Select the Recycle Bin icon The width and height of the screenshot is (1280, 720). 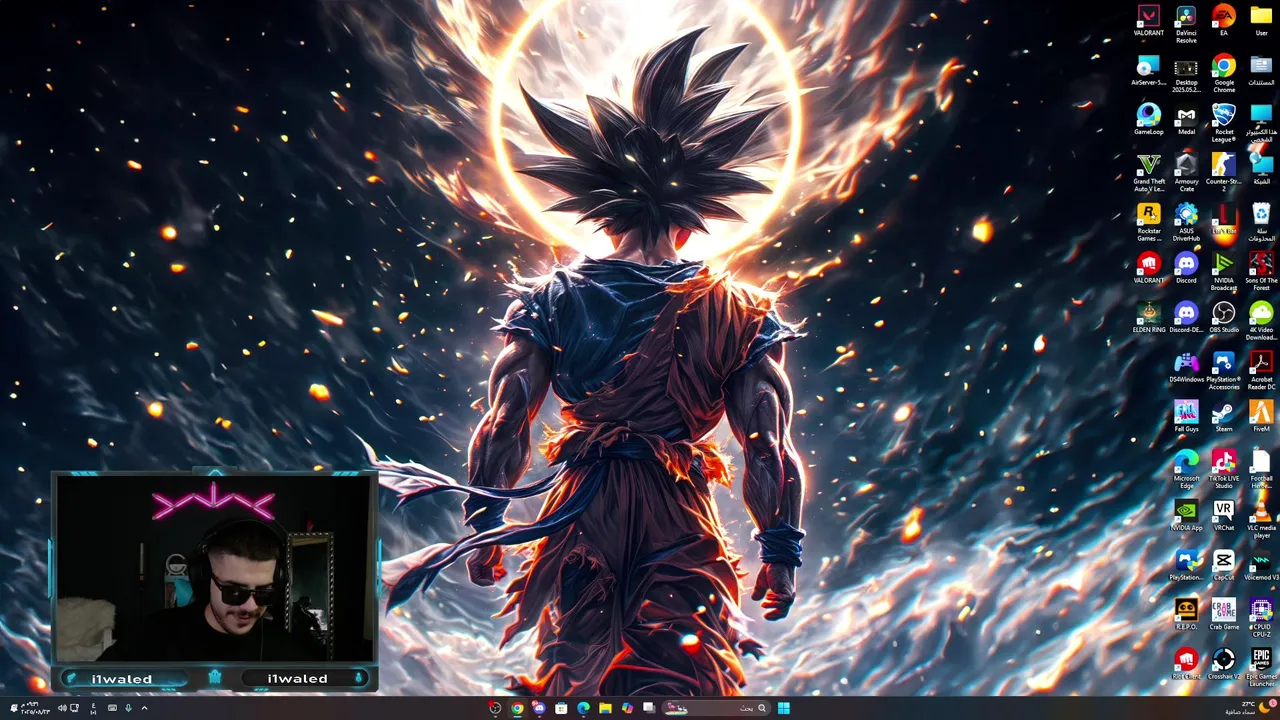[1261, 223]
